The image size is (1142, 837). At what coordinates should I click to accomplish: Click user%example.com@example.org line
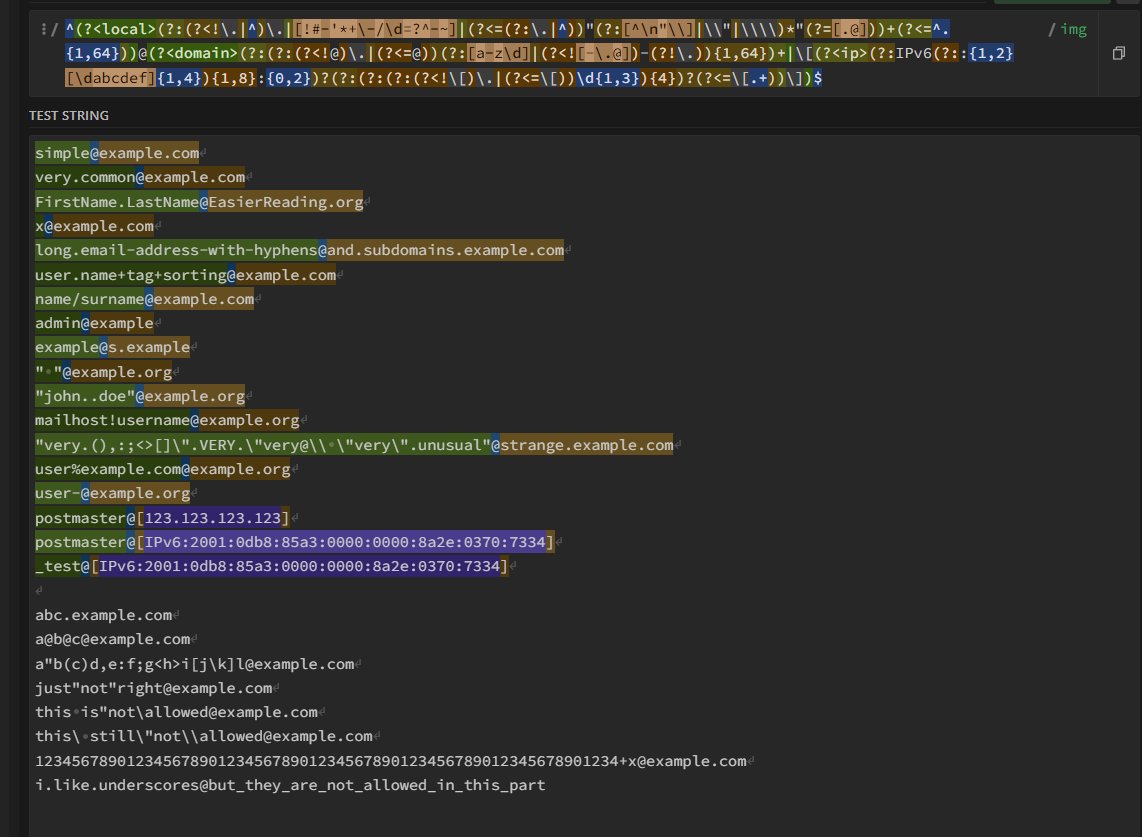(x=162, y=468)
